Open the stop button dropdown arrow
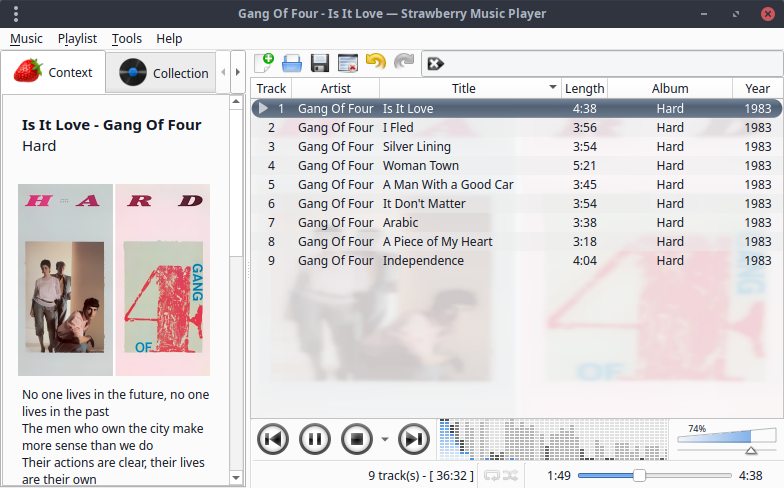 click(x=385, y=439)
